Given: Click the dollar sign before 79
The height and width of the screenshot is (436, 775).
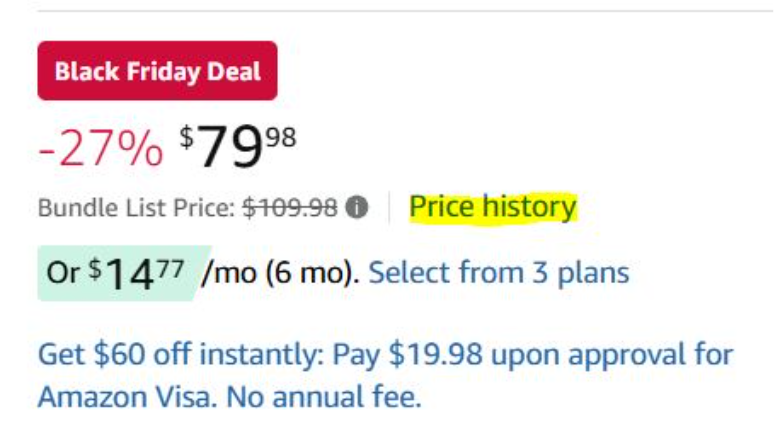Looking at the screenshot, I should 187,138.
